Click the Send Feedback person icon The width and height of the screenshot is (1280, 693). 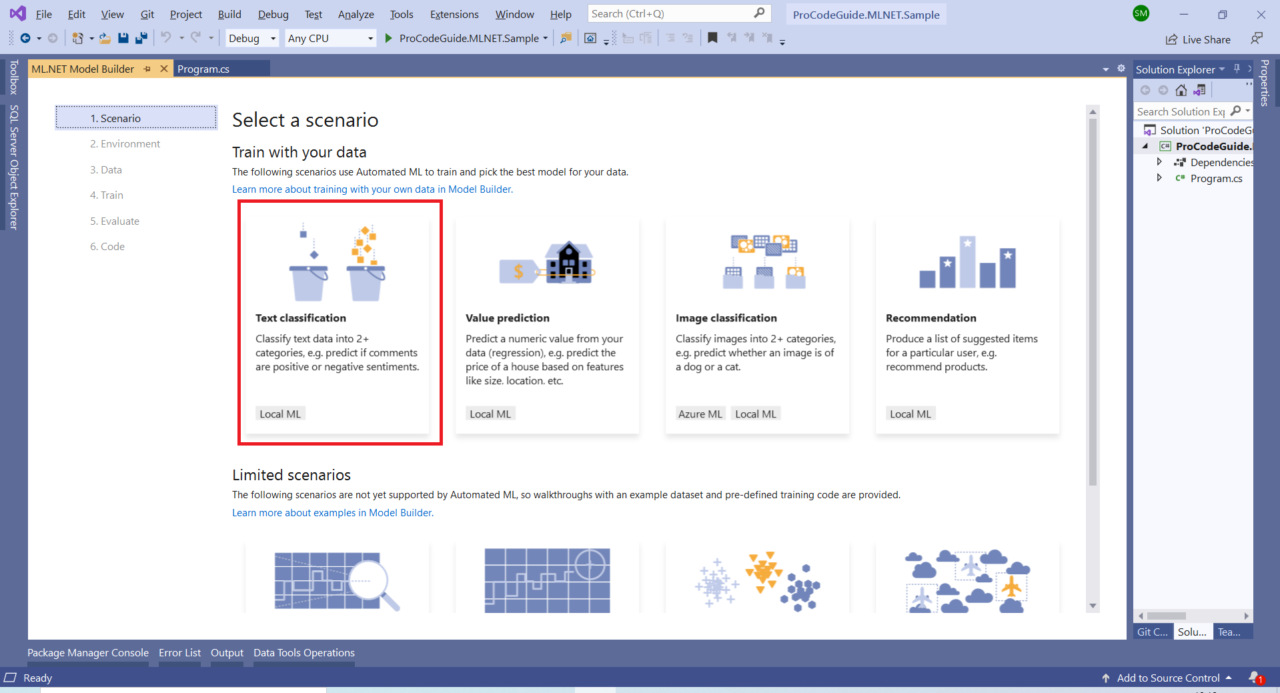coord(1256,39)
